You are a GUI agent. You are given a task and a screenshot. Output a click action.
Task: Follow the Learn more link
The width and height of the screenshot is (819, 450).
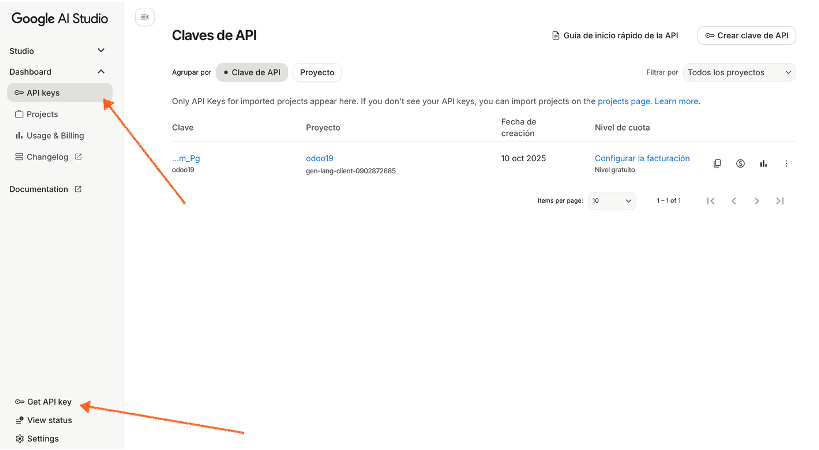tap(676, 101)
